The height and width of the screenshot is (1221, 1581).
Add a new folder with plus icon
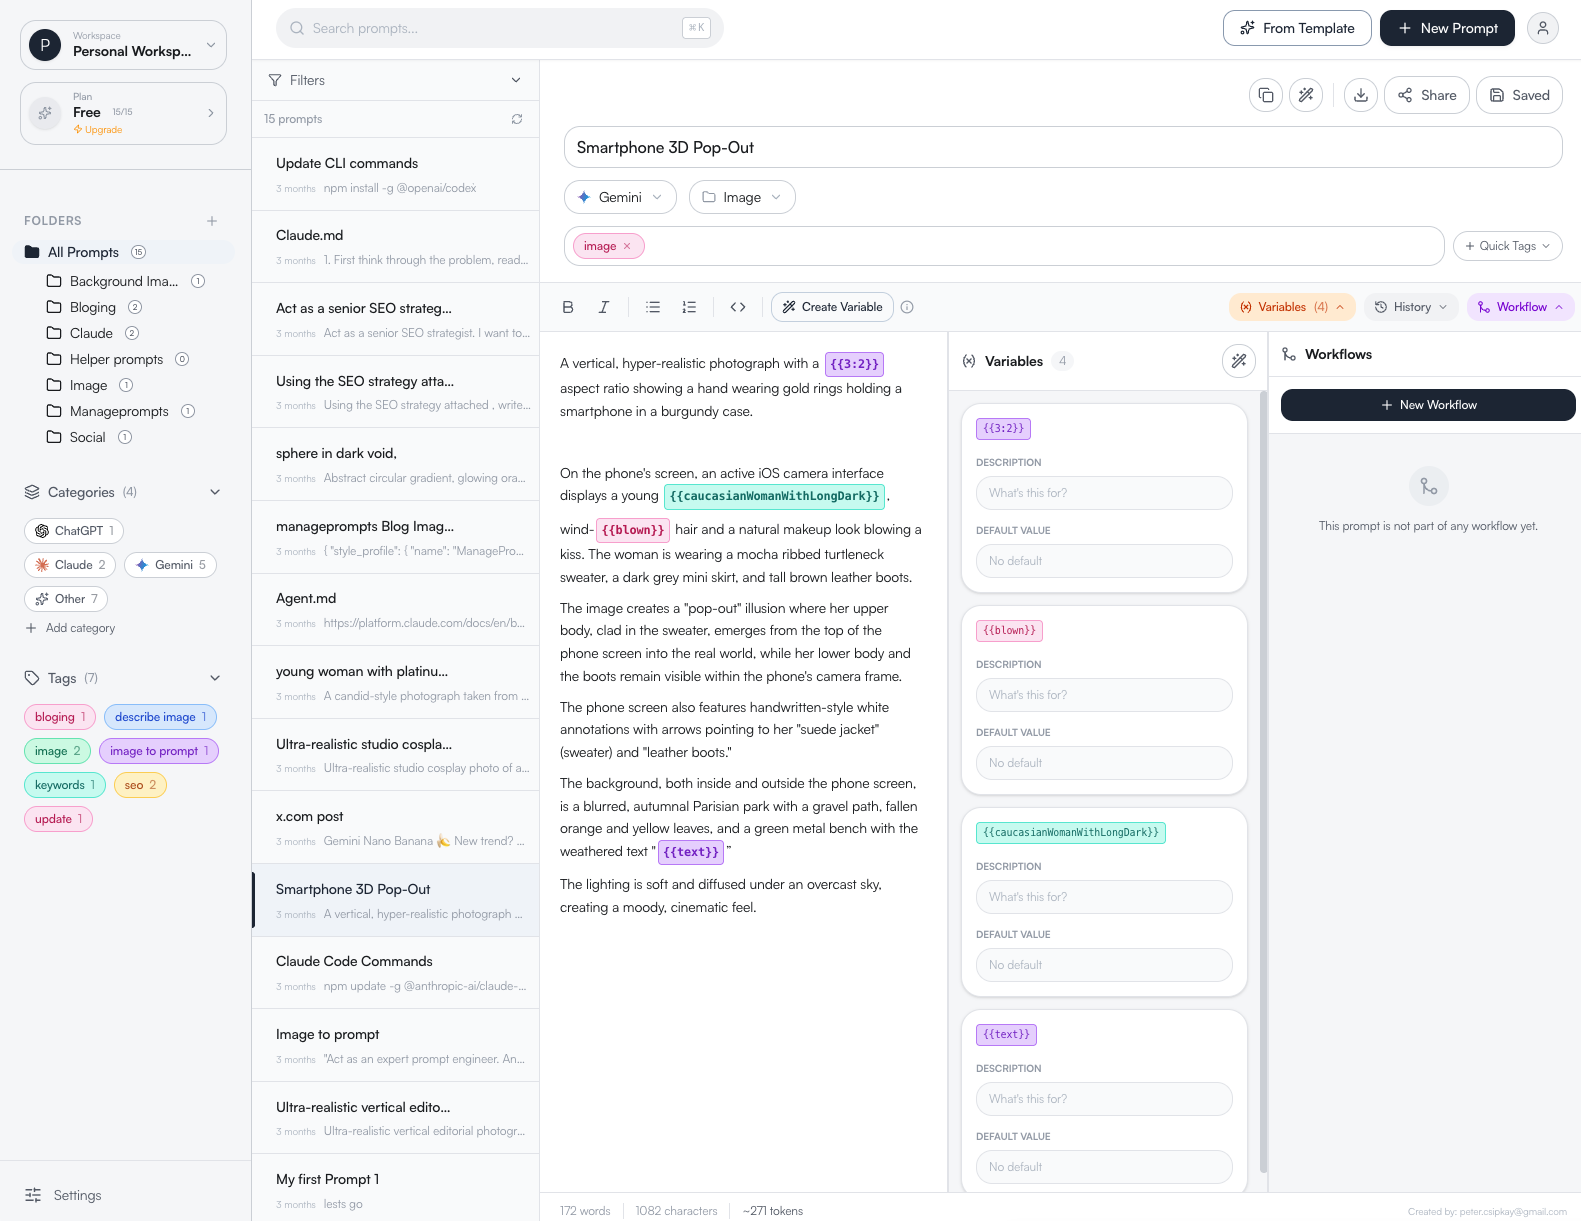212,221
